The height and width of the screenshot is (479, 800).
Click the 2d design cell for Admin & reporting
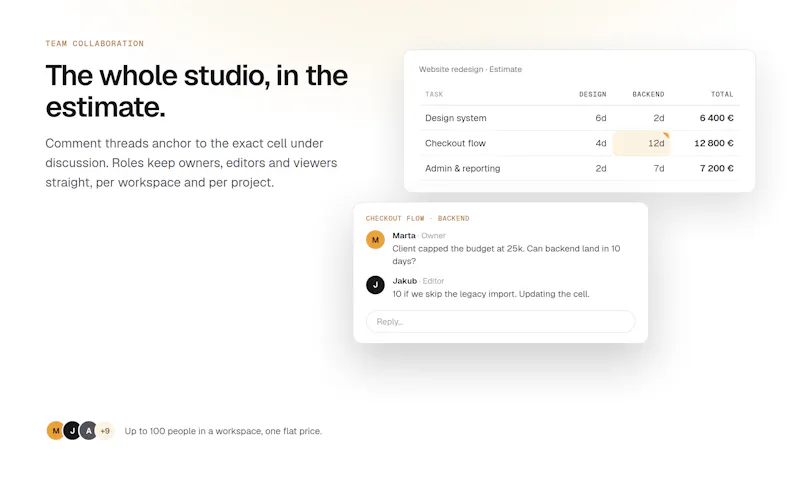coord(601,168)
